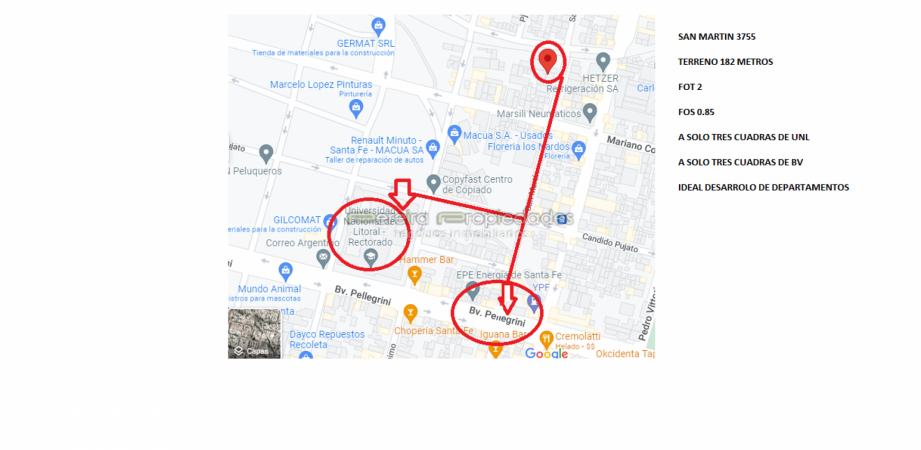Click the Marsili Neumaticos pin icon

point(590,112)
